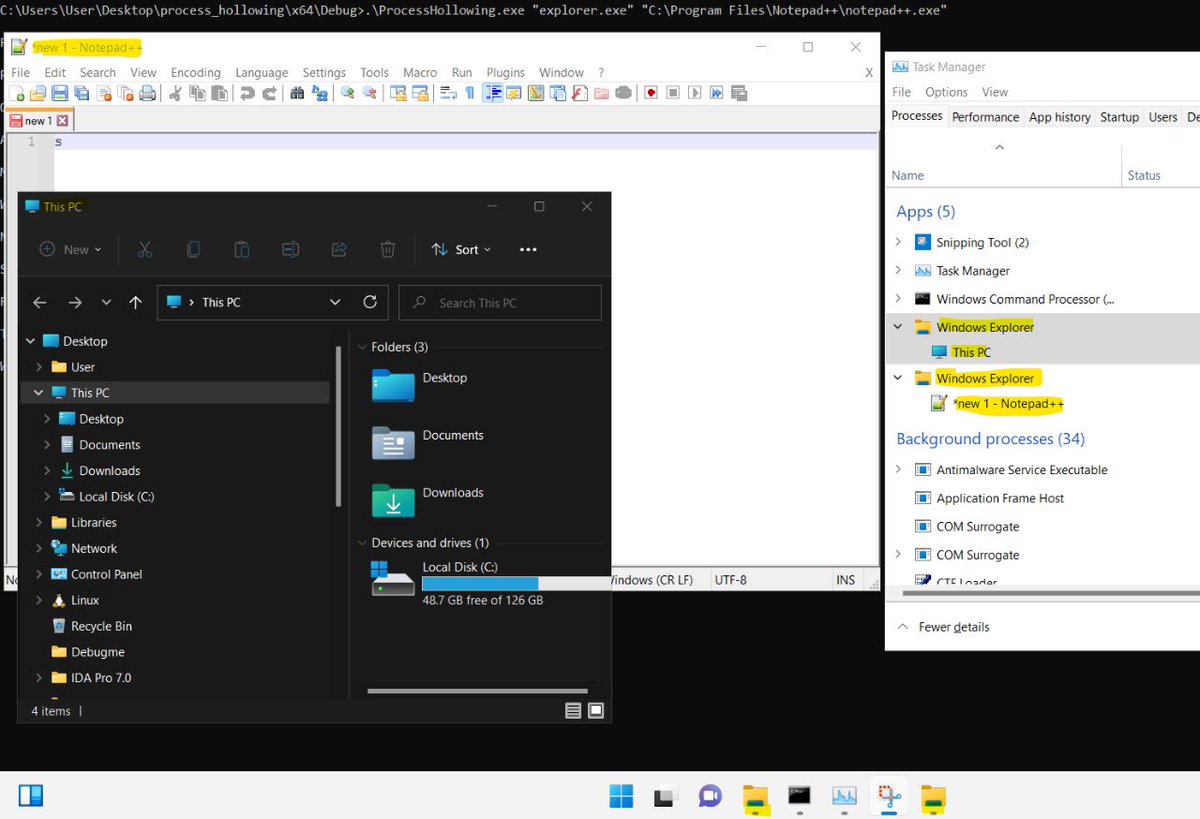Click Delete trash icon in File Explorer
1200x819 pixels.
388,250
